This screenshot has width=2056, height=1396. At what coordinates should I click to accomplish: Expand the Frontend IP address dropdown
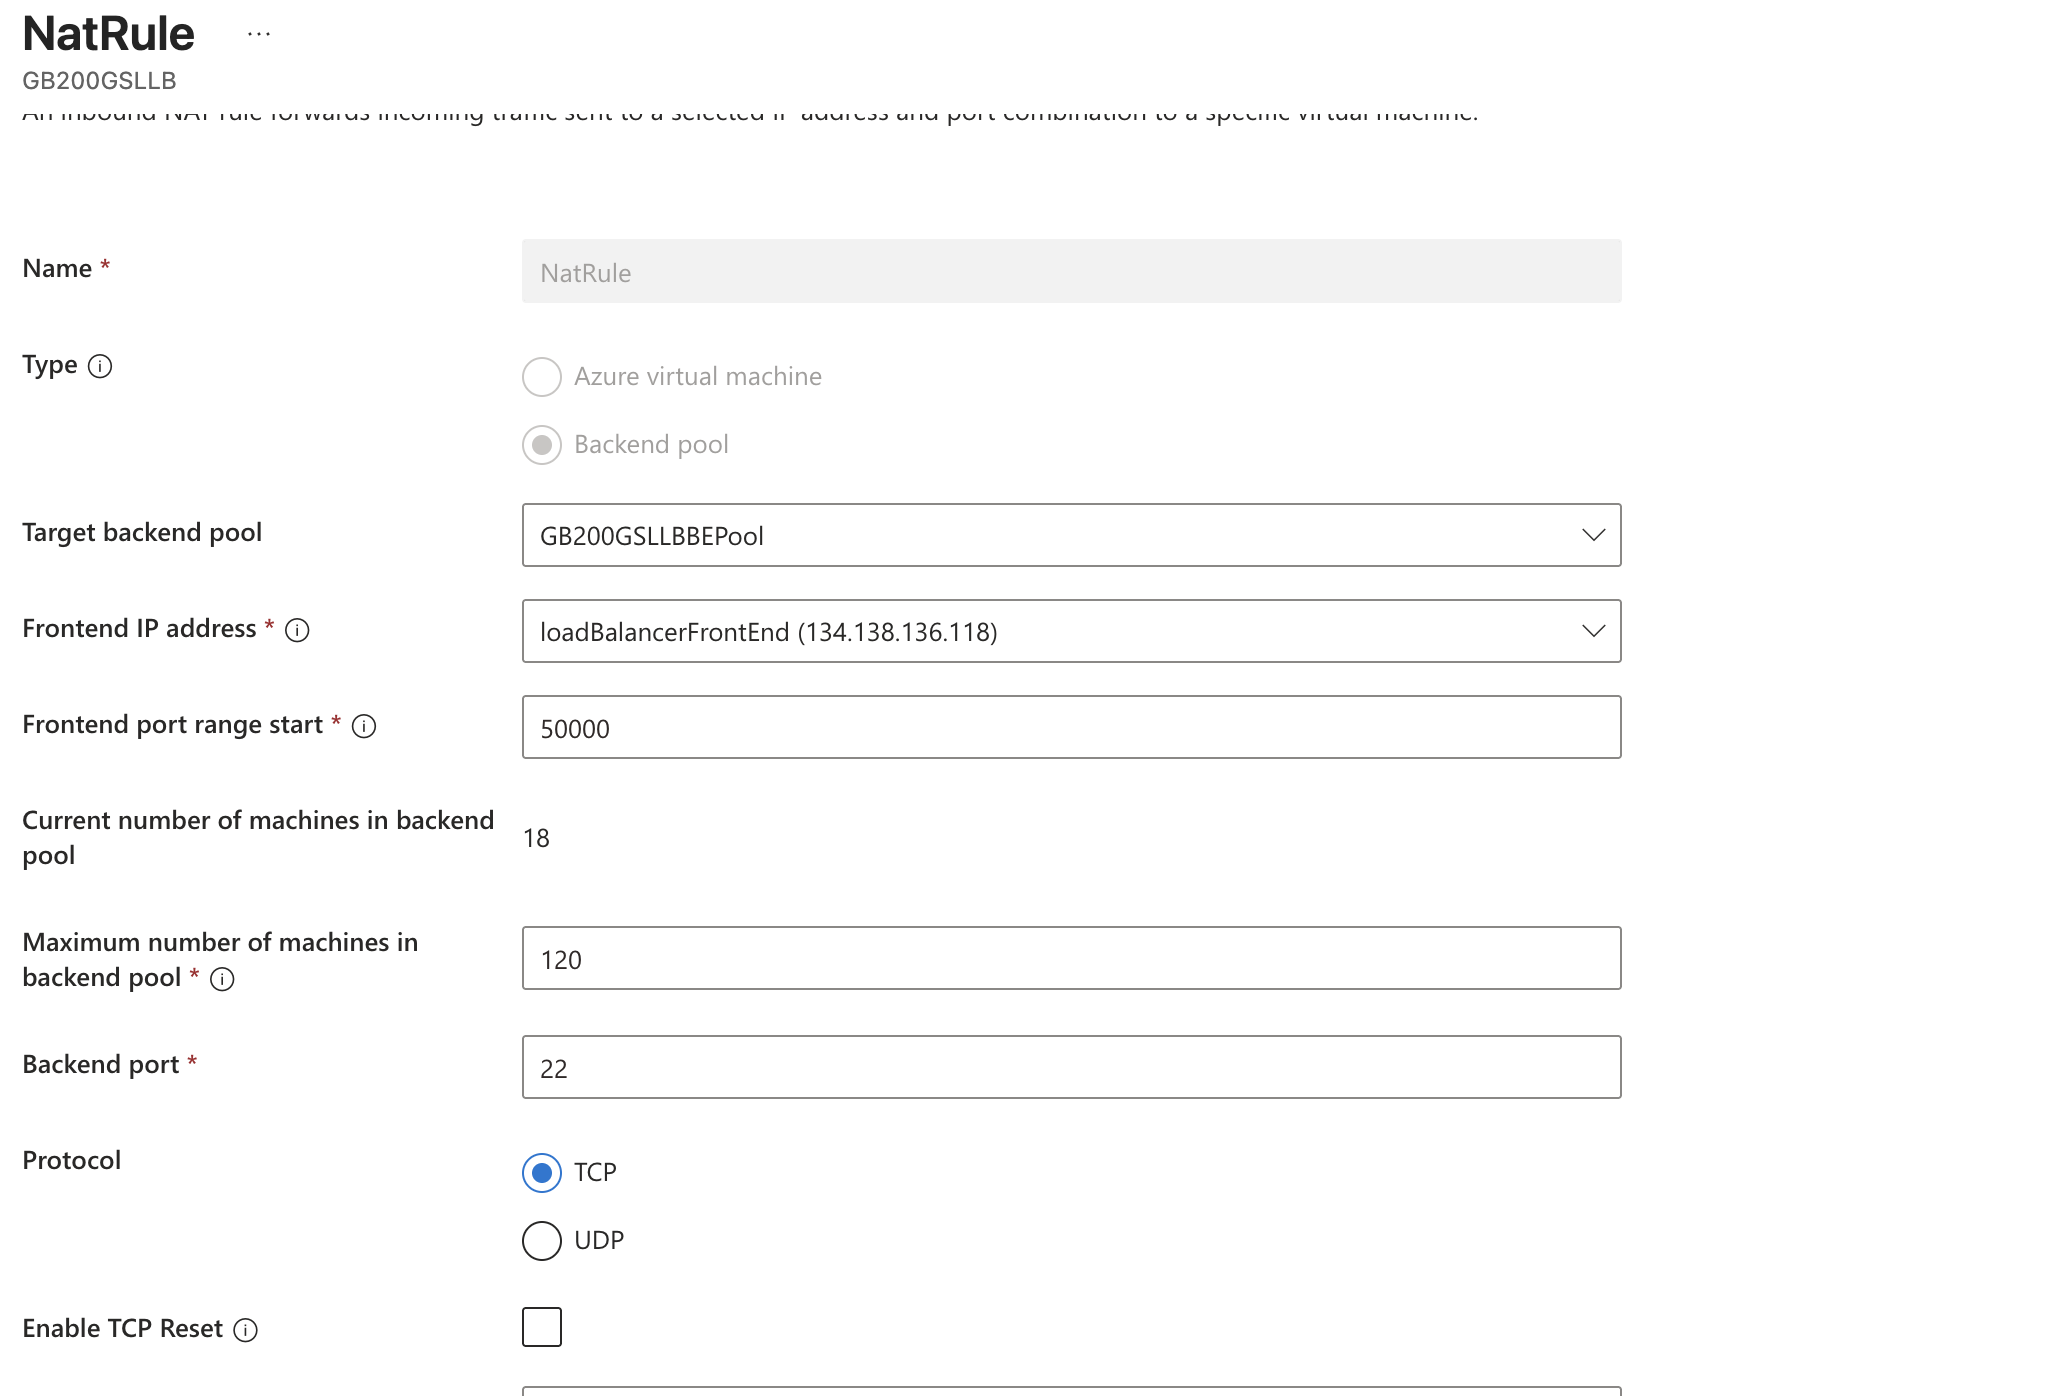tap(1070, 631)
